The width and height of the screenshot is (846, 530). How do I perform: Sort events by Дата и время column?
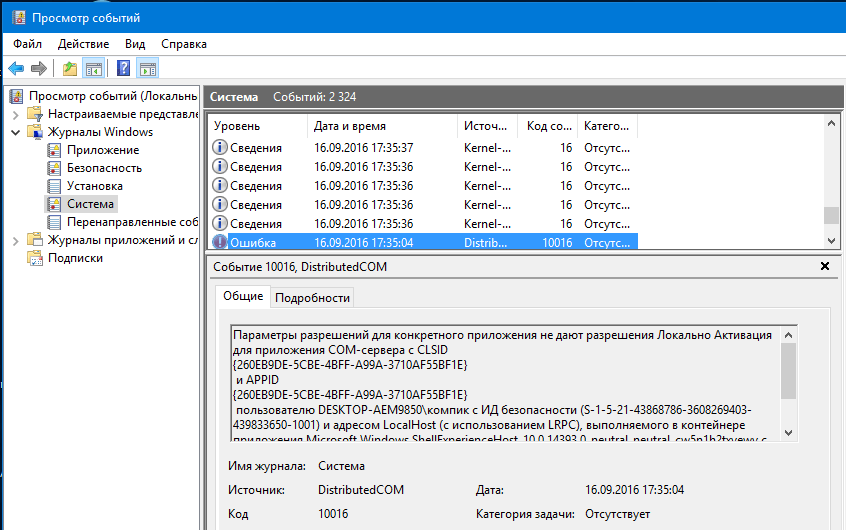point(350,126)
